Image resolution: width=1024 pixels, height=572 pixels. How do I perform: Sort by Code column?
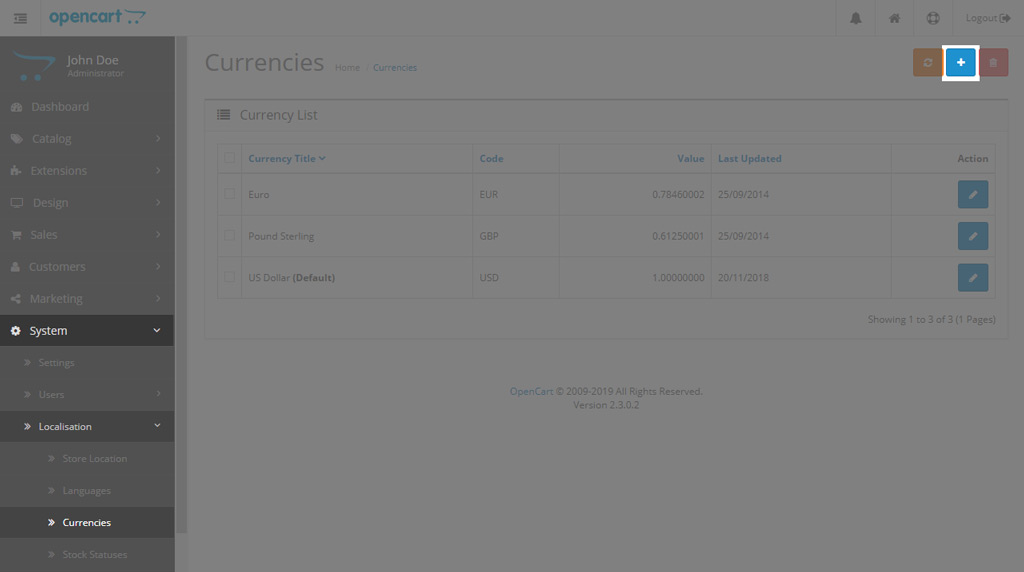(x=491, y=159)
